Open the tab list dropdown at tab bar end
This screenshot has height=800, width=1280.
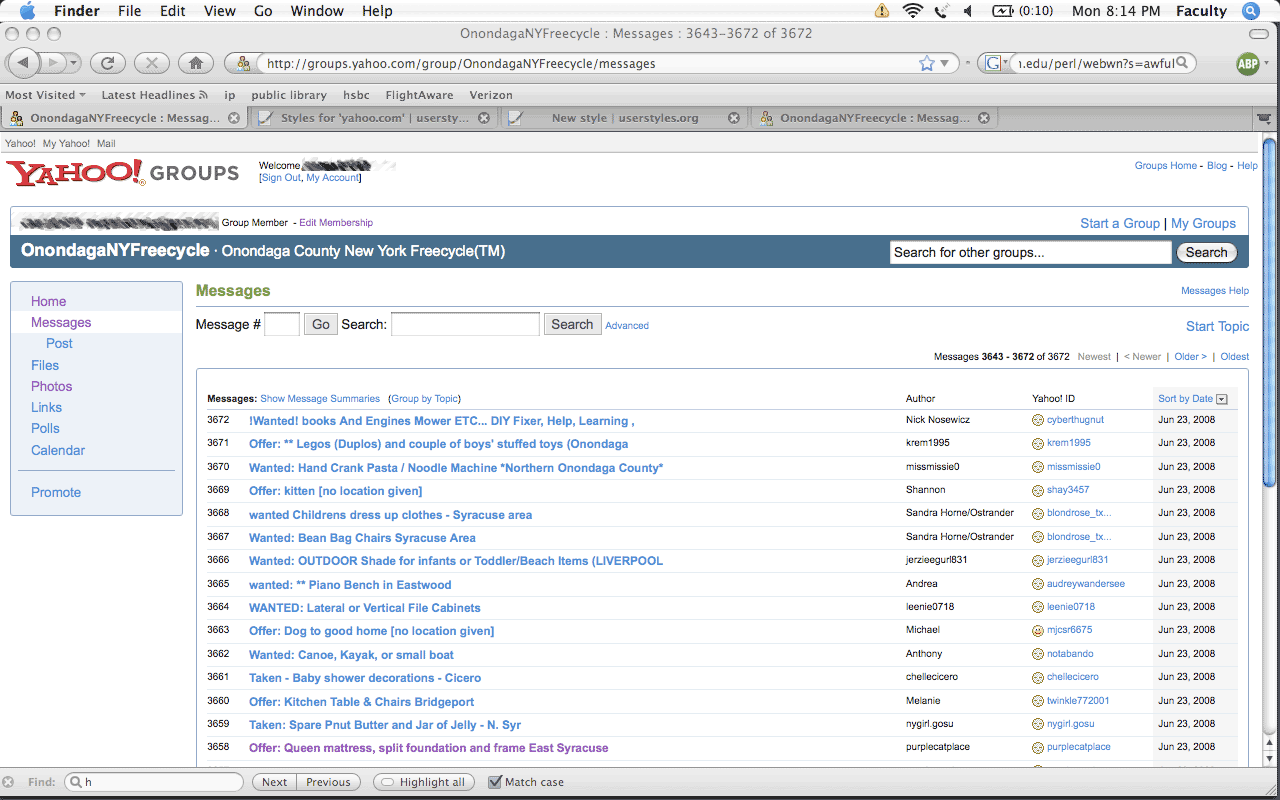click(x=1264, y=118)
